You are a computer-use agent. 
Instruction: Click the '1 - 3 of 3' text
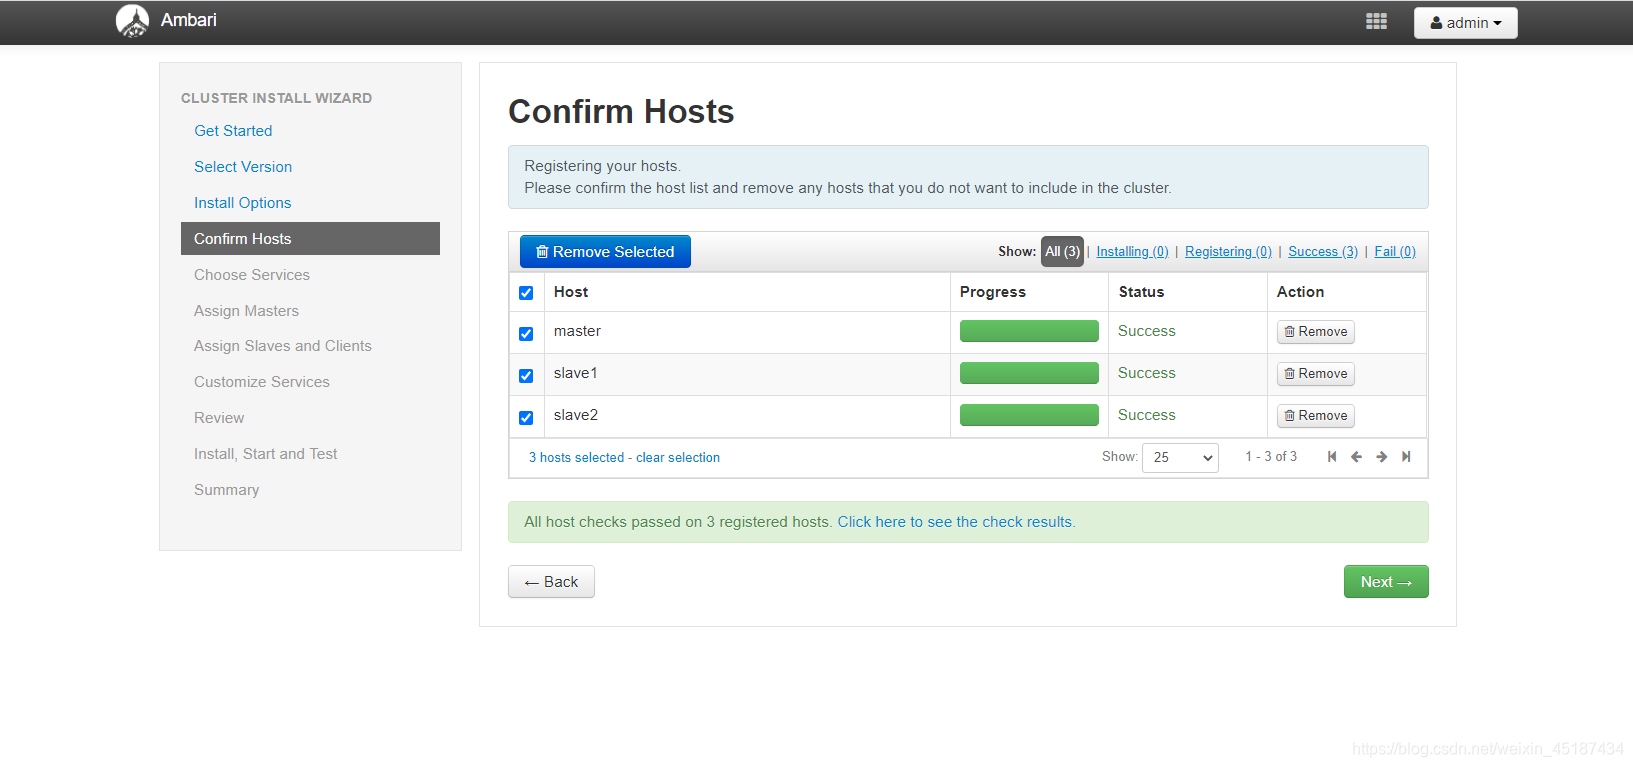click(x=1271, y=457)
